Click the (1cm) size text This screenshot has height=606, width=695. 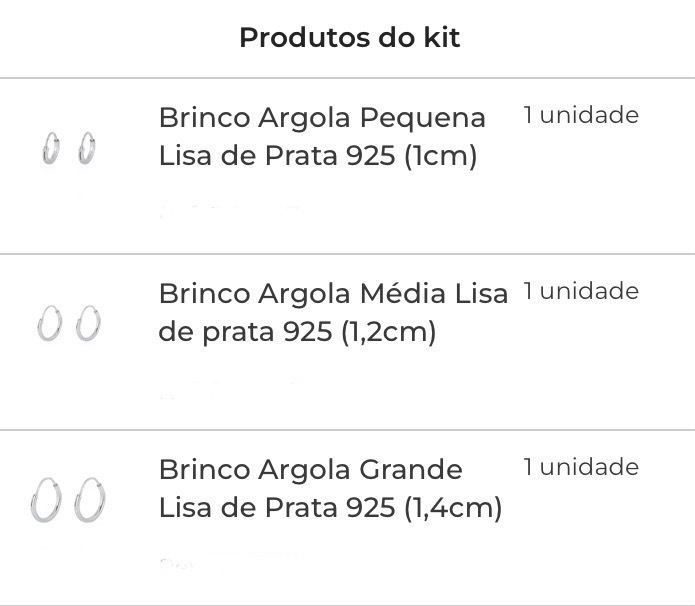point(441,156)
